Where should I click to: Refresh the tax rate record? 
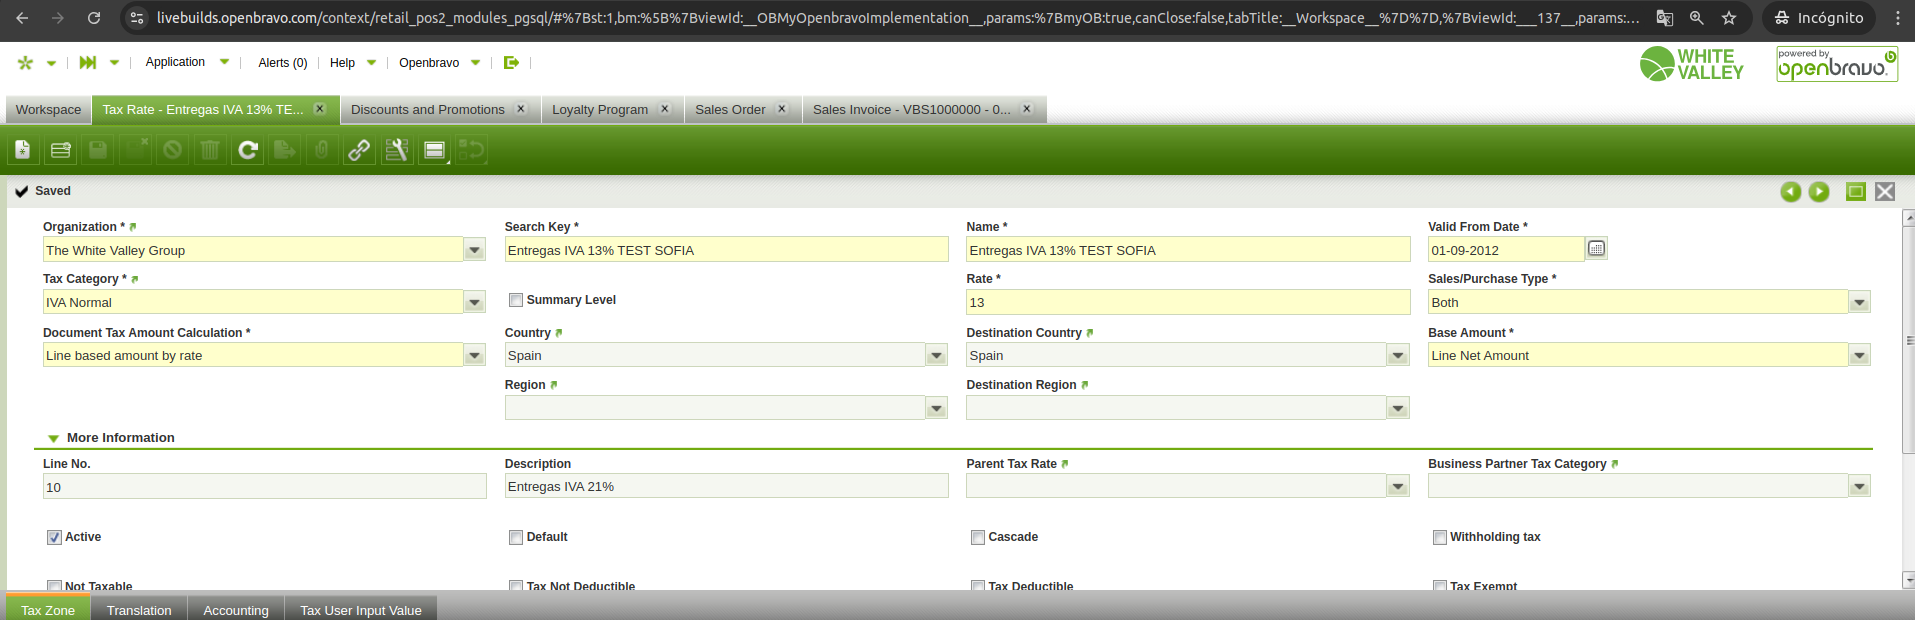pyautogui.click(x=247, y=150)
